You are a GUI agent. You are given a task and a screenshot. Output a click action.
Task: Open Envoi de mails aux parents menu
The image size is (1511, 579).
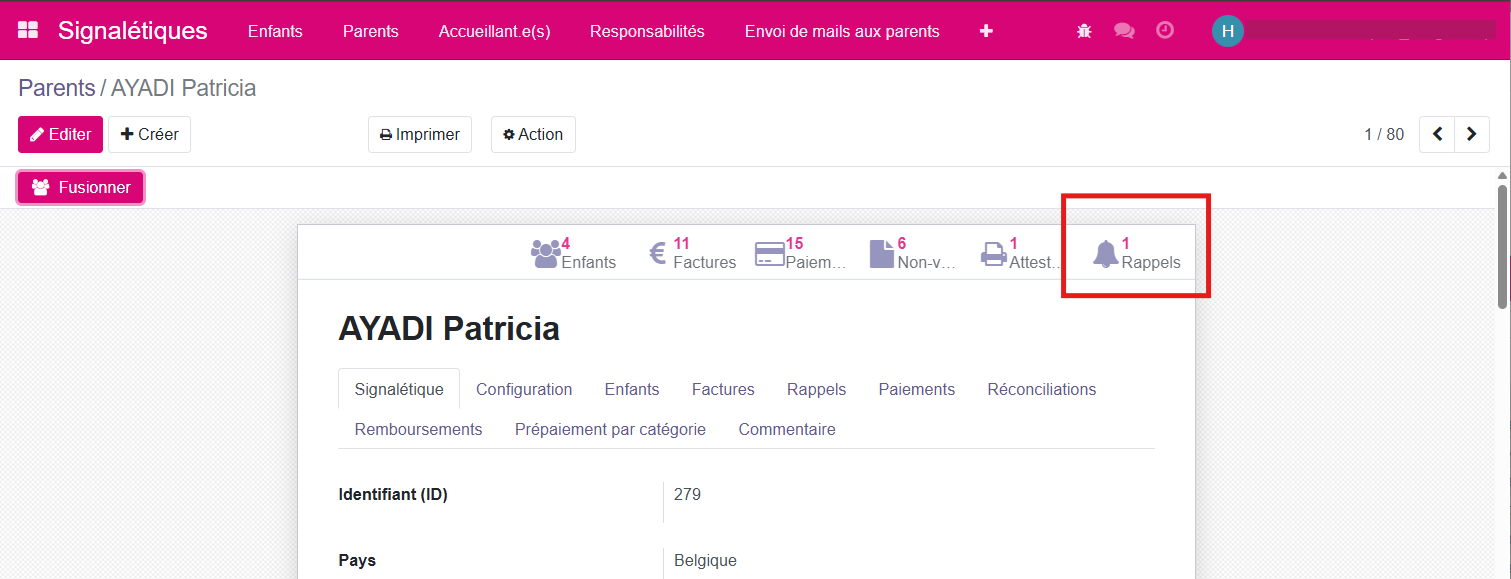[x=842, y=31]
